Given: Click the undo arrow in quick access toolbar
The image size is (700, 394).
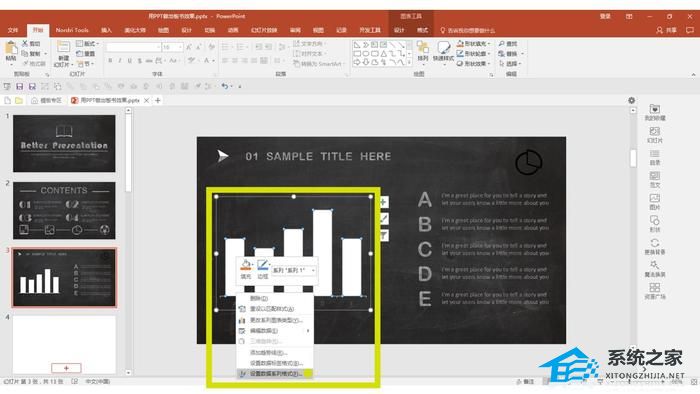Looking at the screenshot, I should pyautogui.click(x=225, y=86).
